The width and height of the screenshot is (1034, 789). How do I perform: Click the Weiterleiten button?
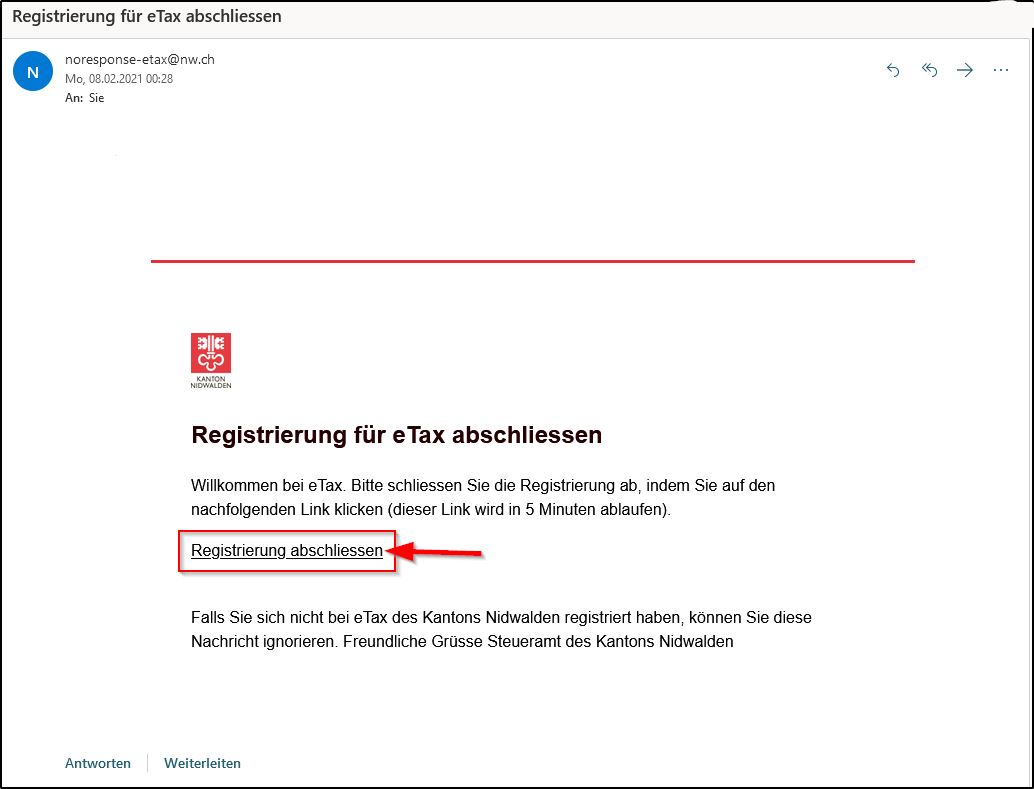(202, 763)
